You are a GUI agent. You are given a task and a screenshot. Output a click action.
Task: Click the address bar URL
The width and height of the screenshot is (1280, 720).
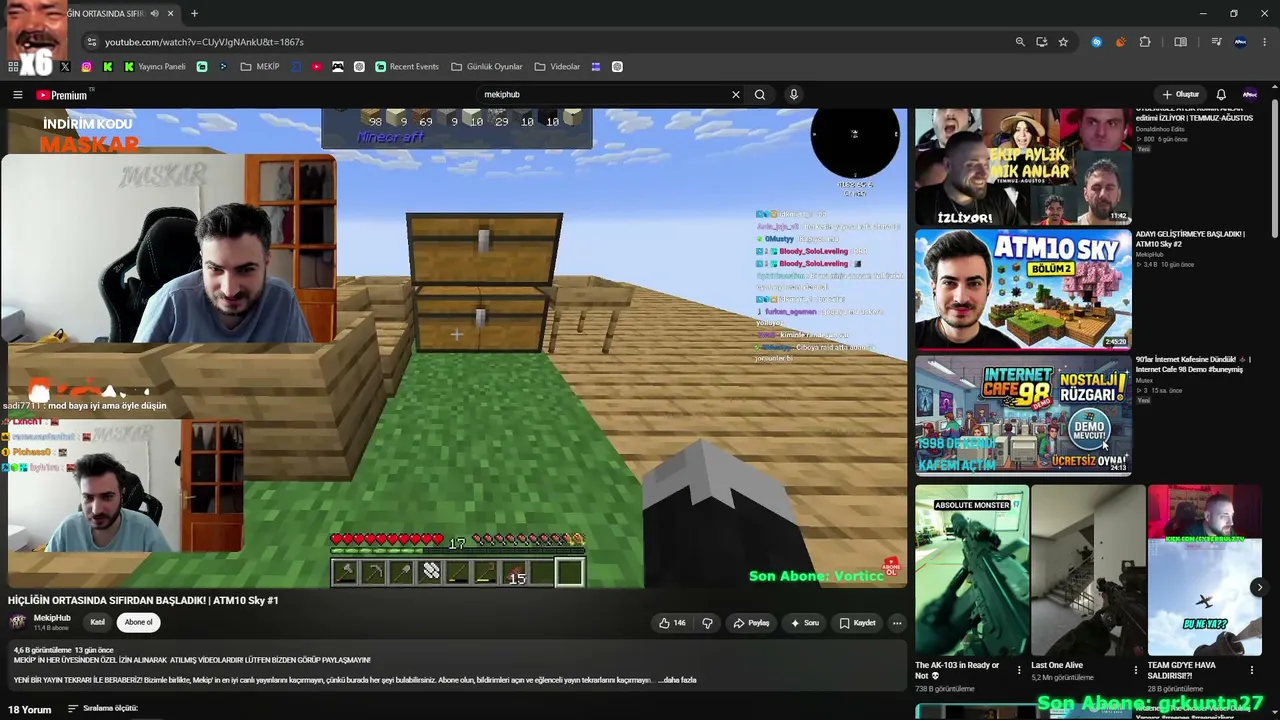coord(204,42)
